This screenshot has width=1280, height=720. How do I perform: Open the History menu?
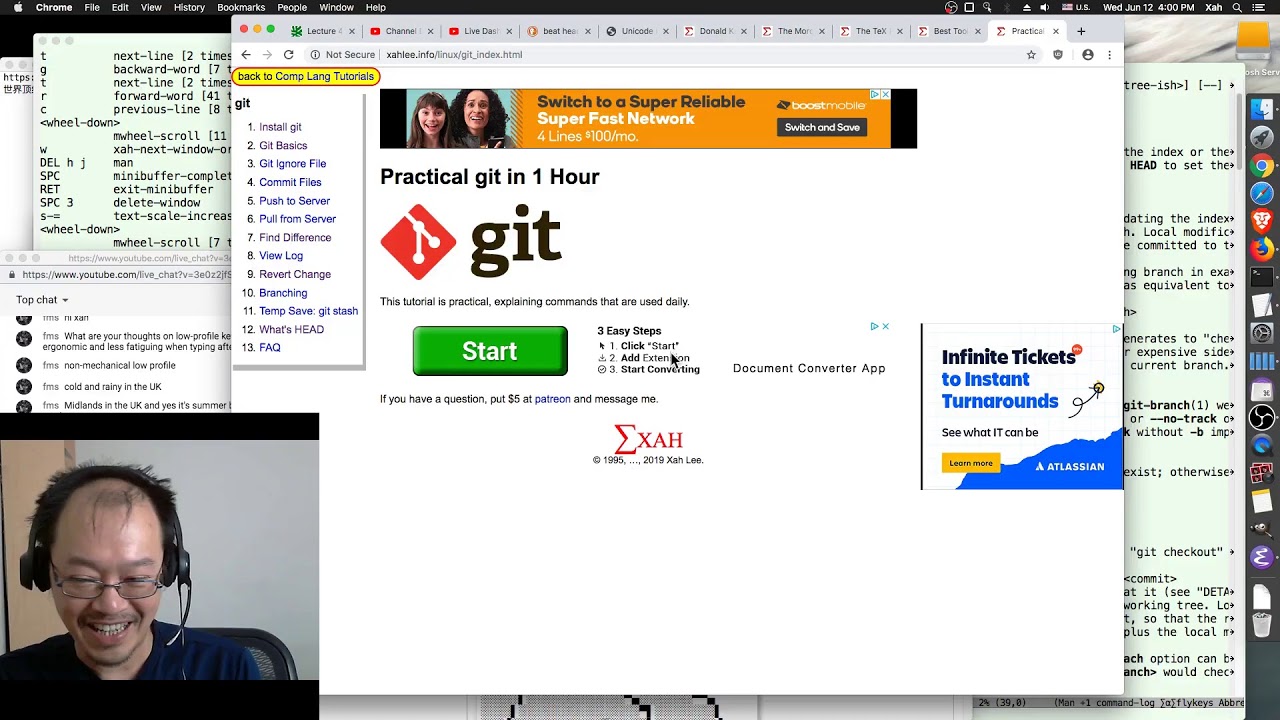(x=189, y=7)
